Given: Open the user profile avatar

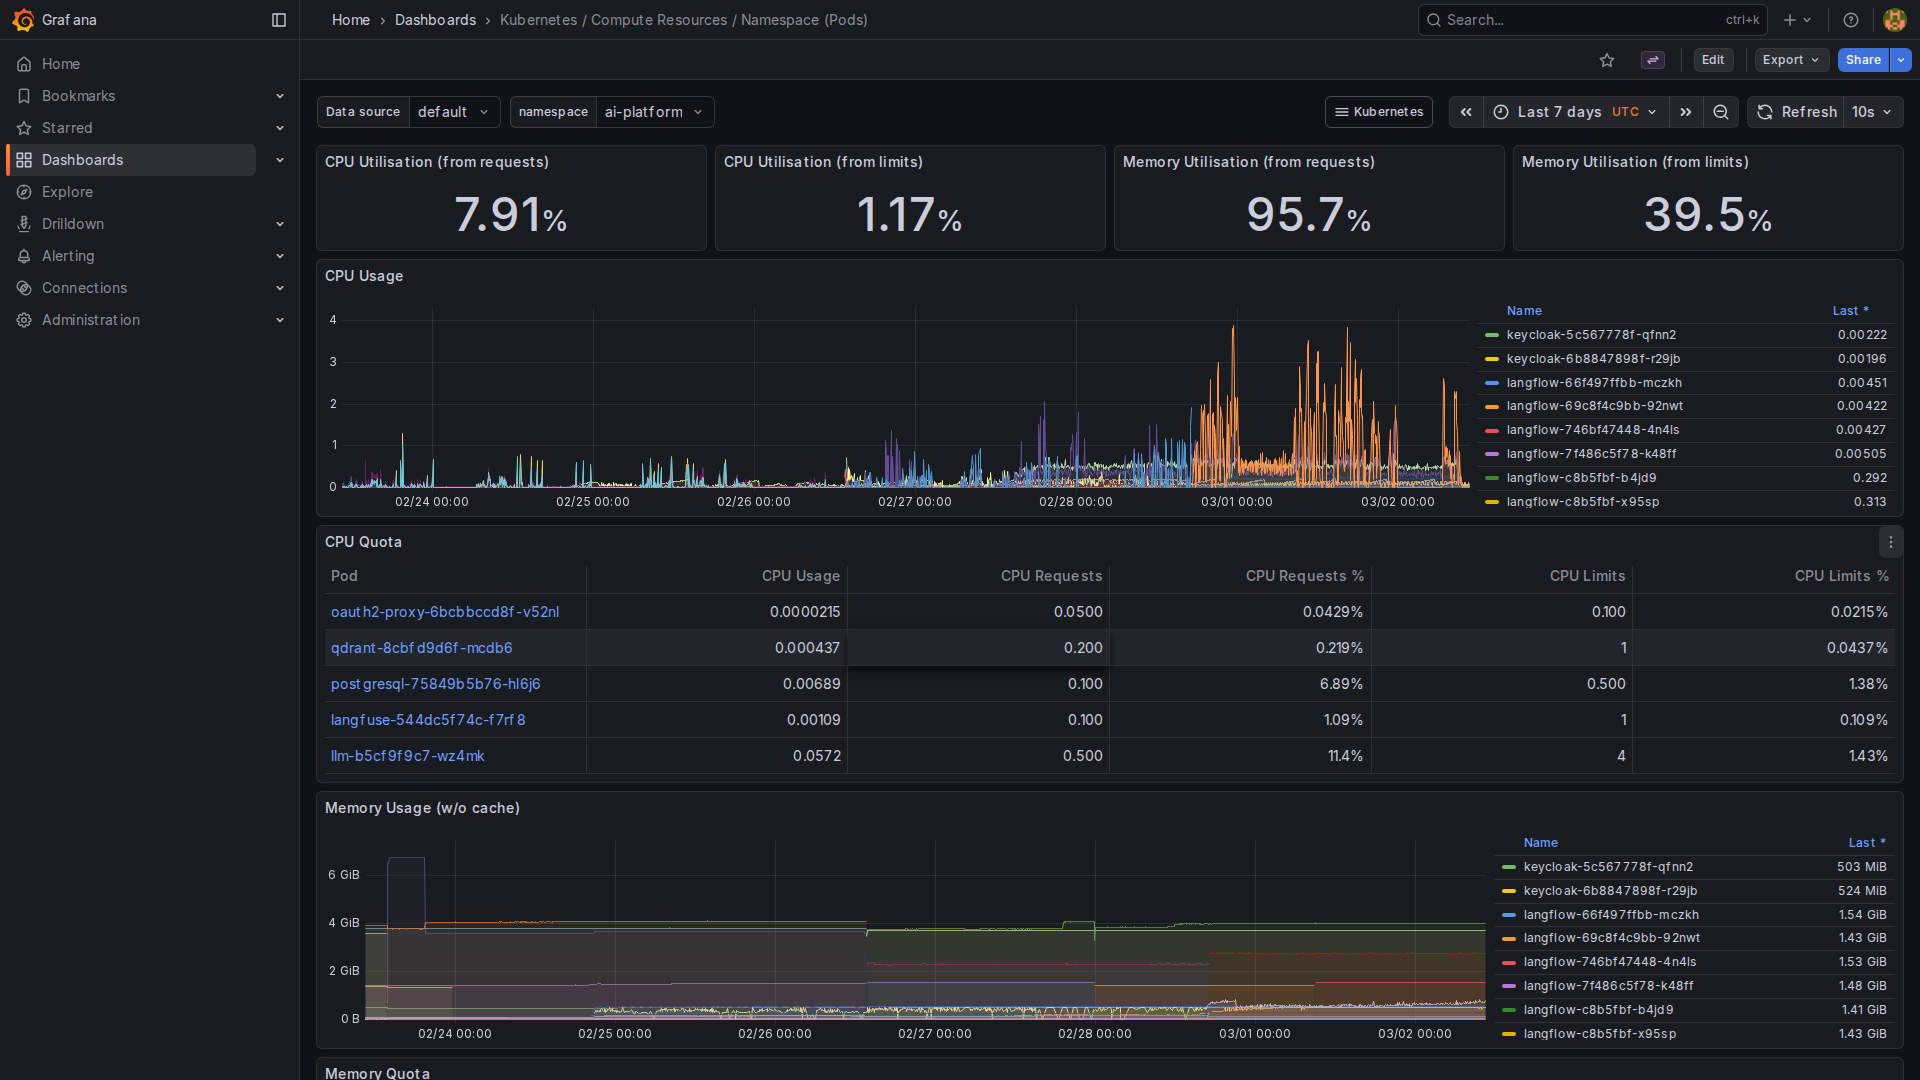Looking at the screenshot, I should [1894, 20].
